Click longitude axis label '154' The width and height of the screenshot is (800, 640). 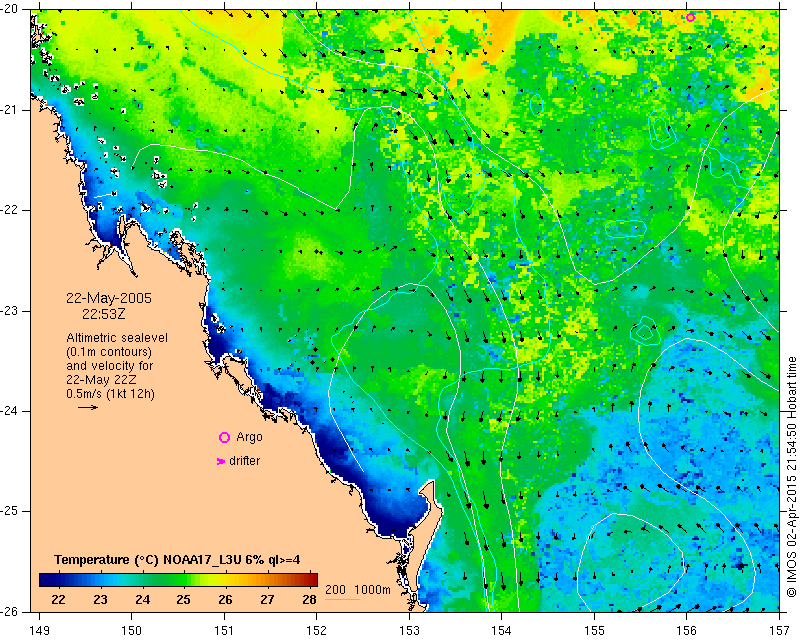tap(502, 631)
